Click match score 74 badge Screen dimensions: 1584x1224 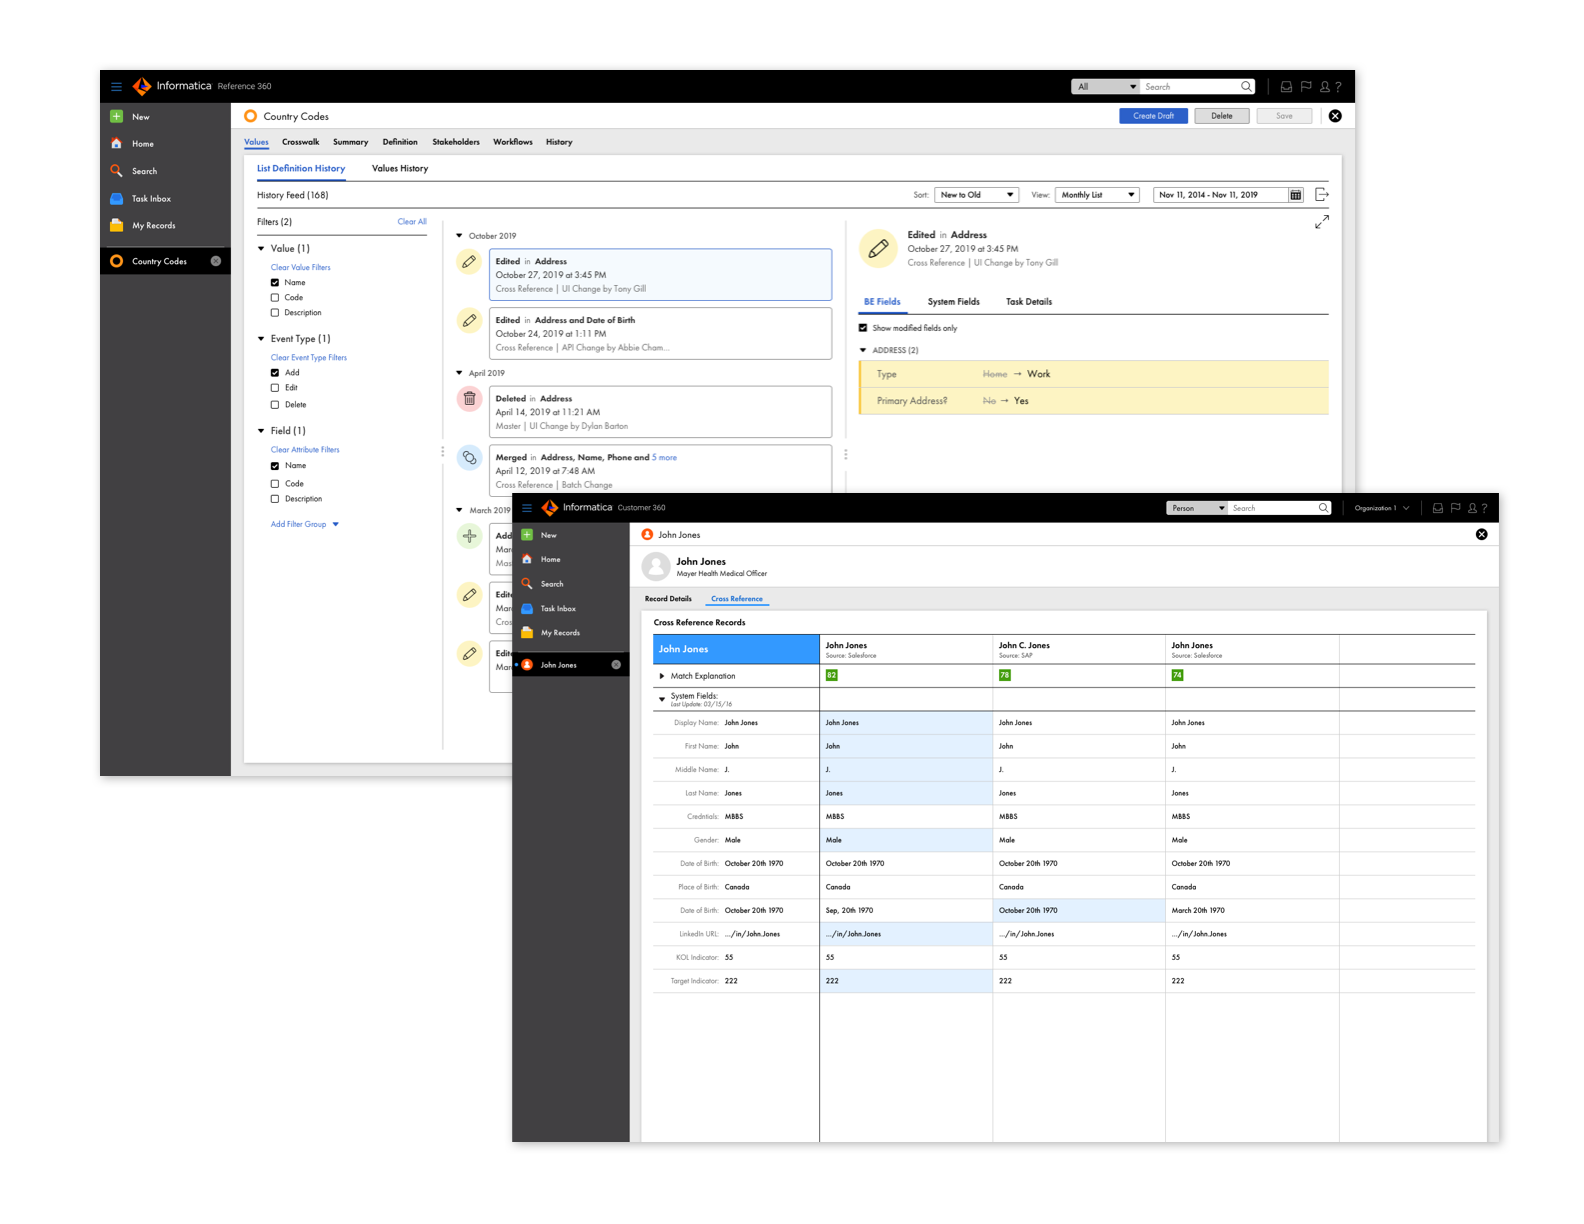click(x=1177, y=675)
